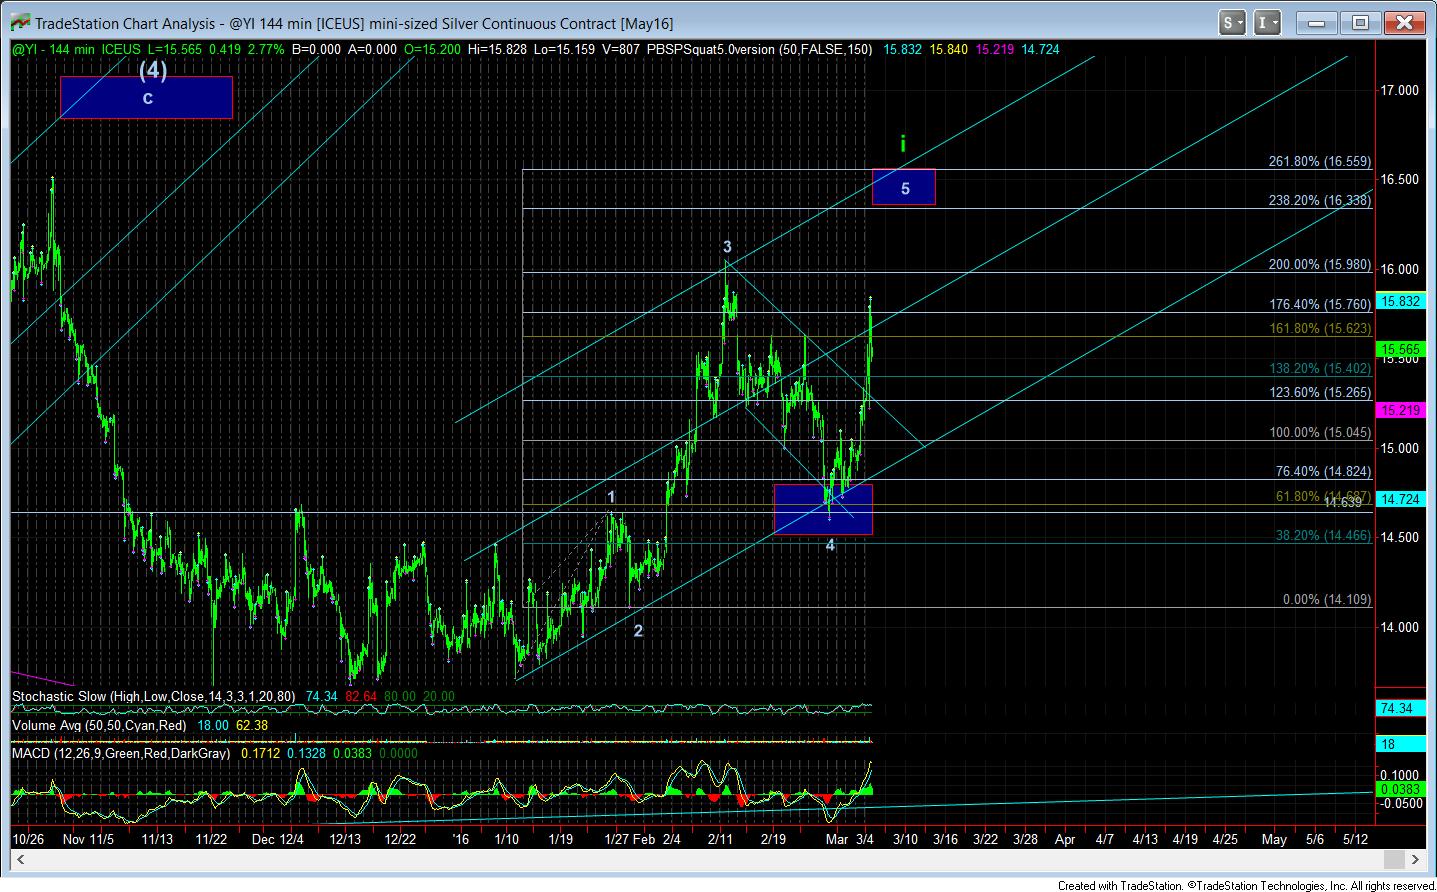
Task: Select the 0.00% (14.109) Fibonacci label
Action: (x=1327, y=599)
